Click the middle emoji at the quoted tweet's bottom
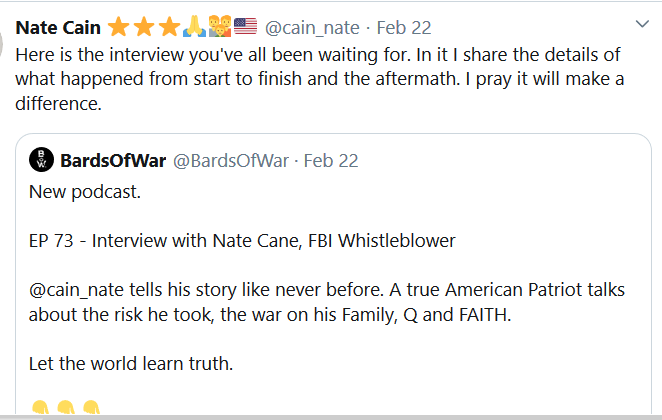662x420 pixels. pos(66,407)
